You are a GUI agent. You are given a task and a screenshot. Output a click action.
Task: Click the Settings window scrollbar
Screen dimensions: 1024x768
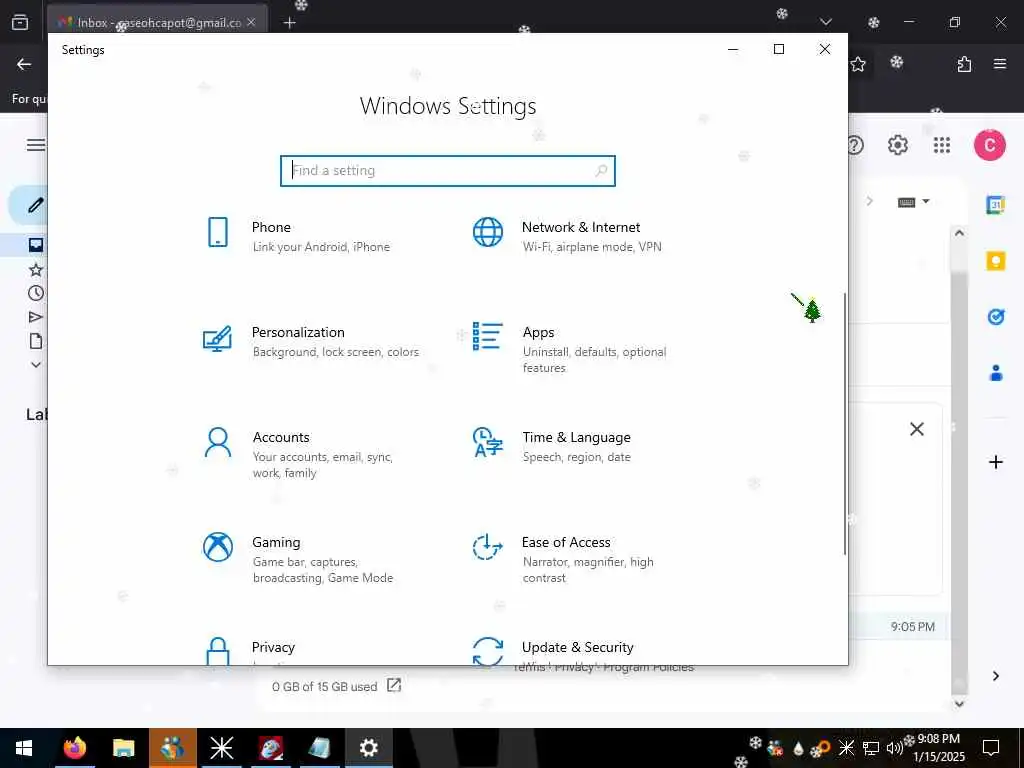click(845, 424)
